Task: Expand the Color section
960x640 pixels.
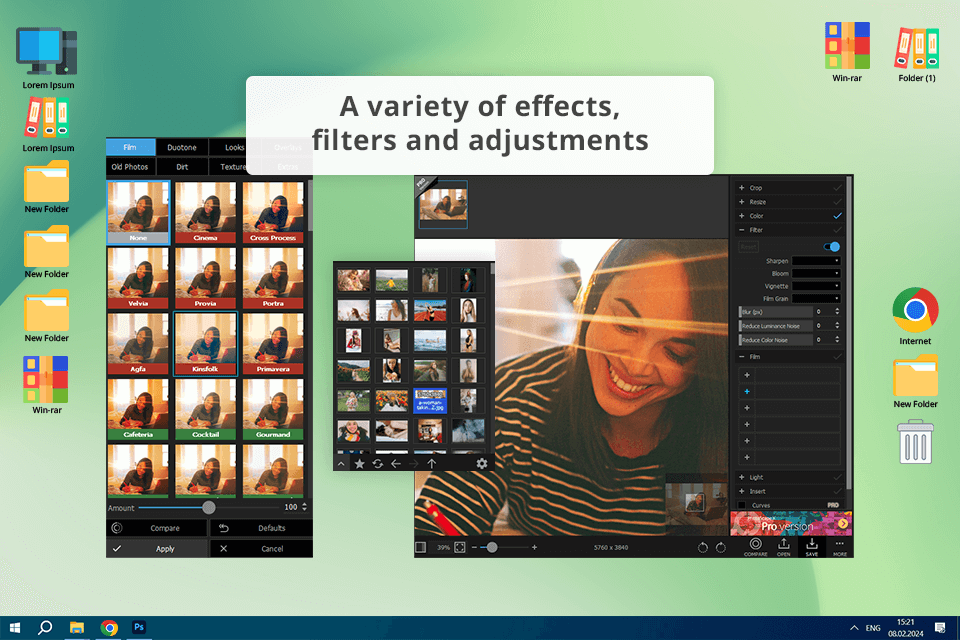Action: (x=741, y=216)
